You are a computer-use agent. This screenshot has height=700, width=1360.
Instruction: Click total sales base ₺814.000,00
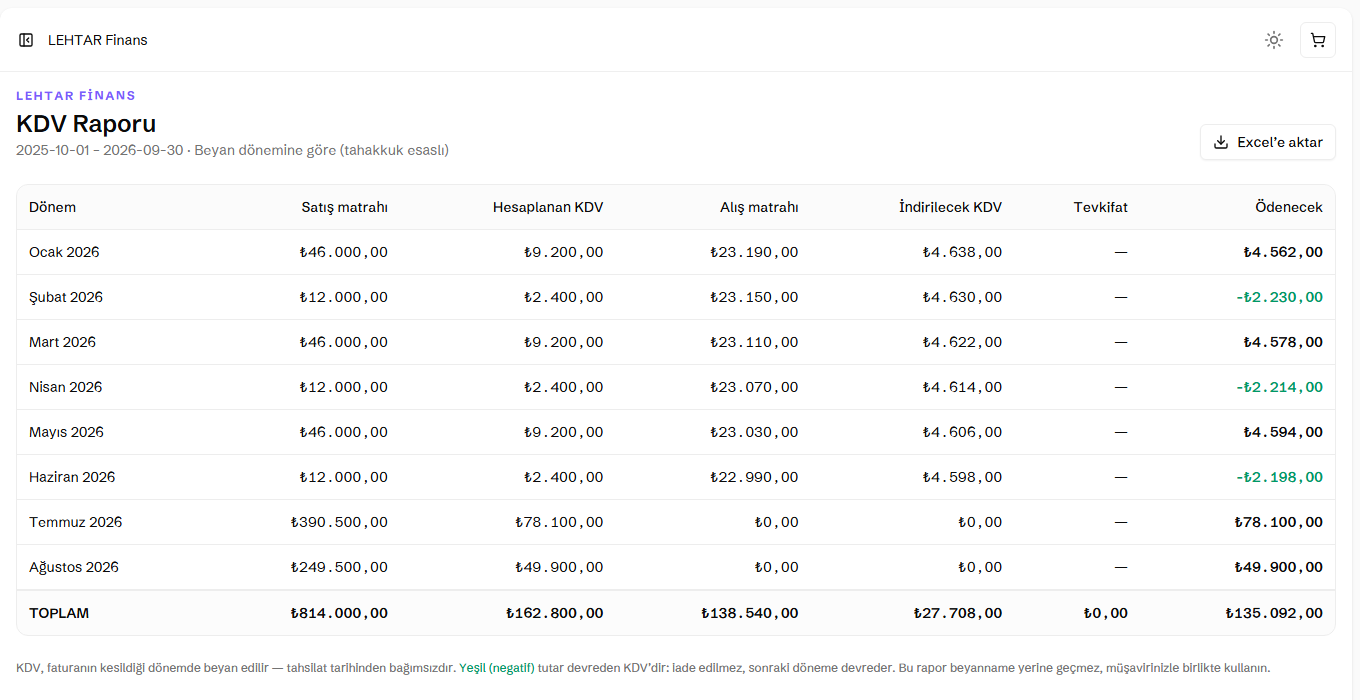coord(340,613)
